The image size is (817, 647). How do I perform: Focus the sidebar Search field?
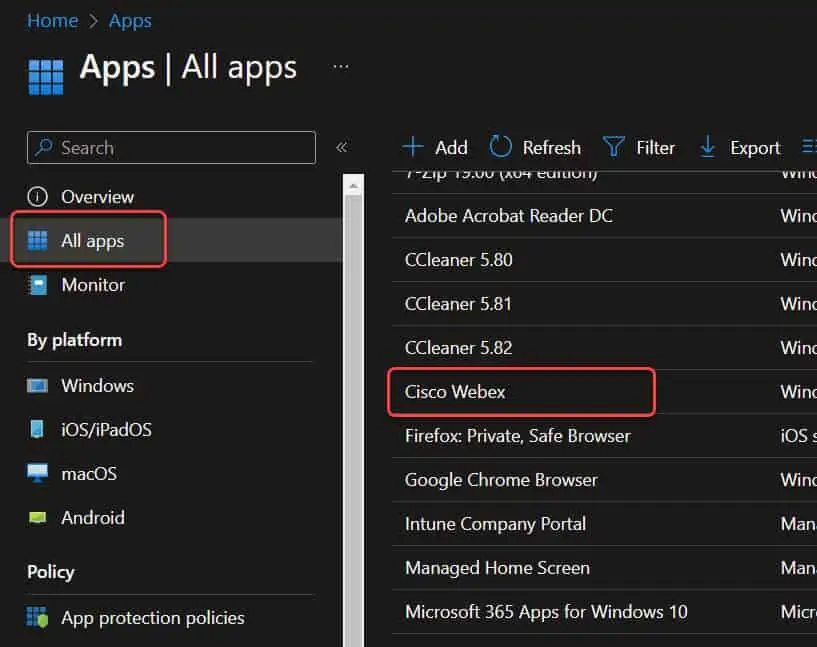171,147
